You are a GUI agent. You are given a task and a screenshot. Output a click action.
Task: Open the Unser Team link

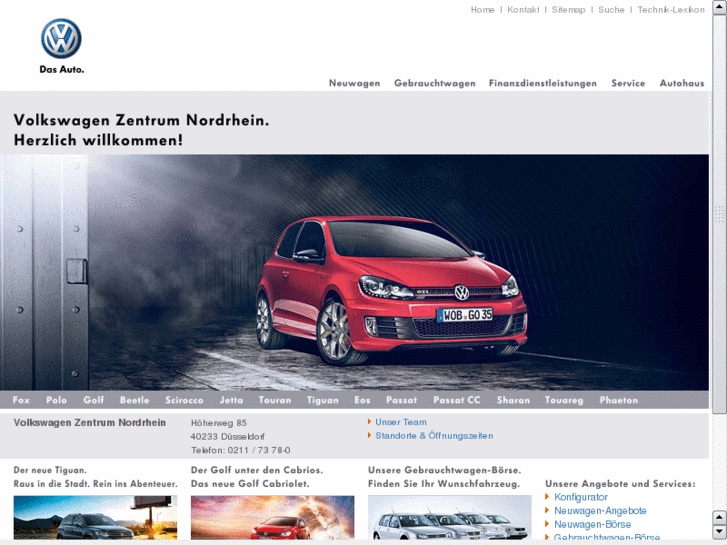point(401,422)
